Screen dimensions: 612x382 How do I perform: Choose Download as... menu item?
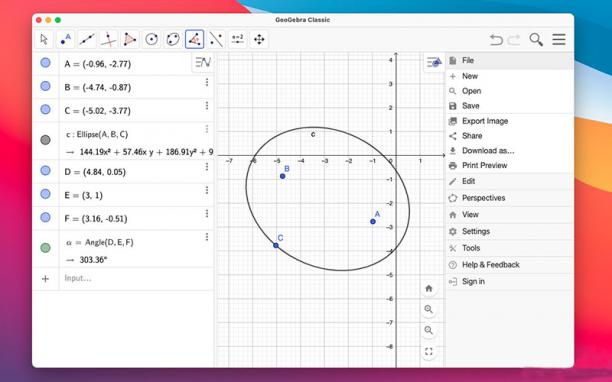[x=510, y=151]
